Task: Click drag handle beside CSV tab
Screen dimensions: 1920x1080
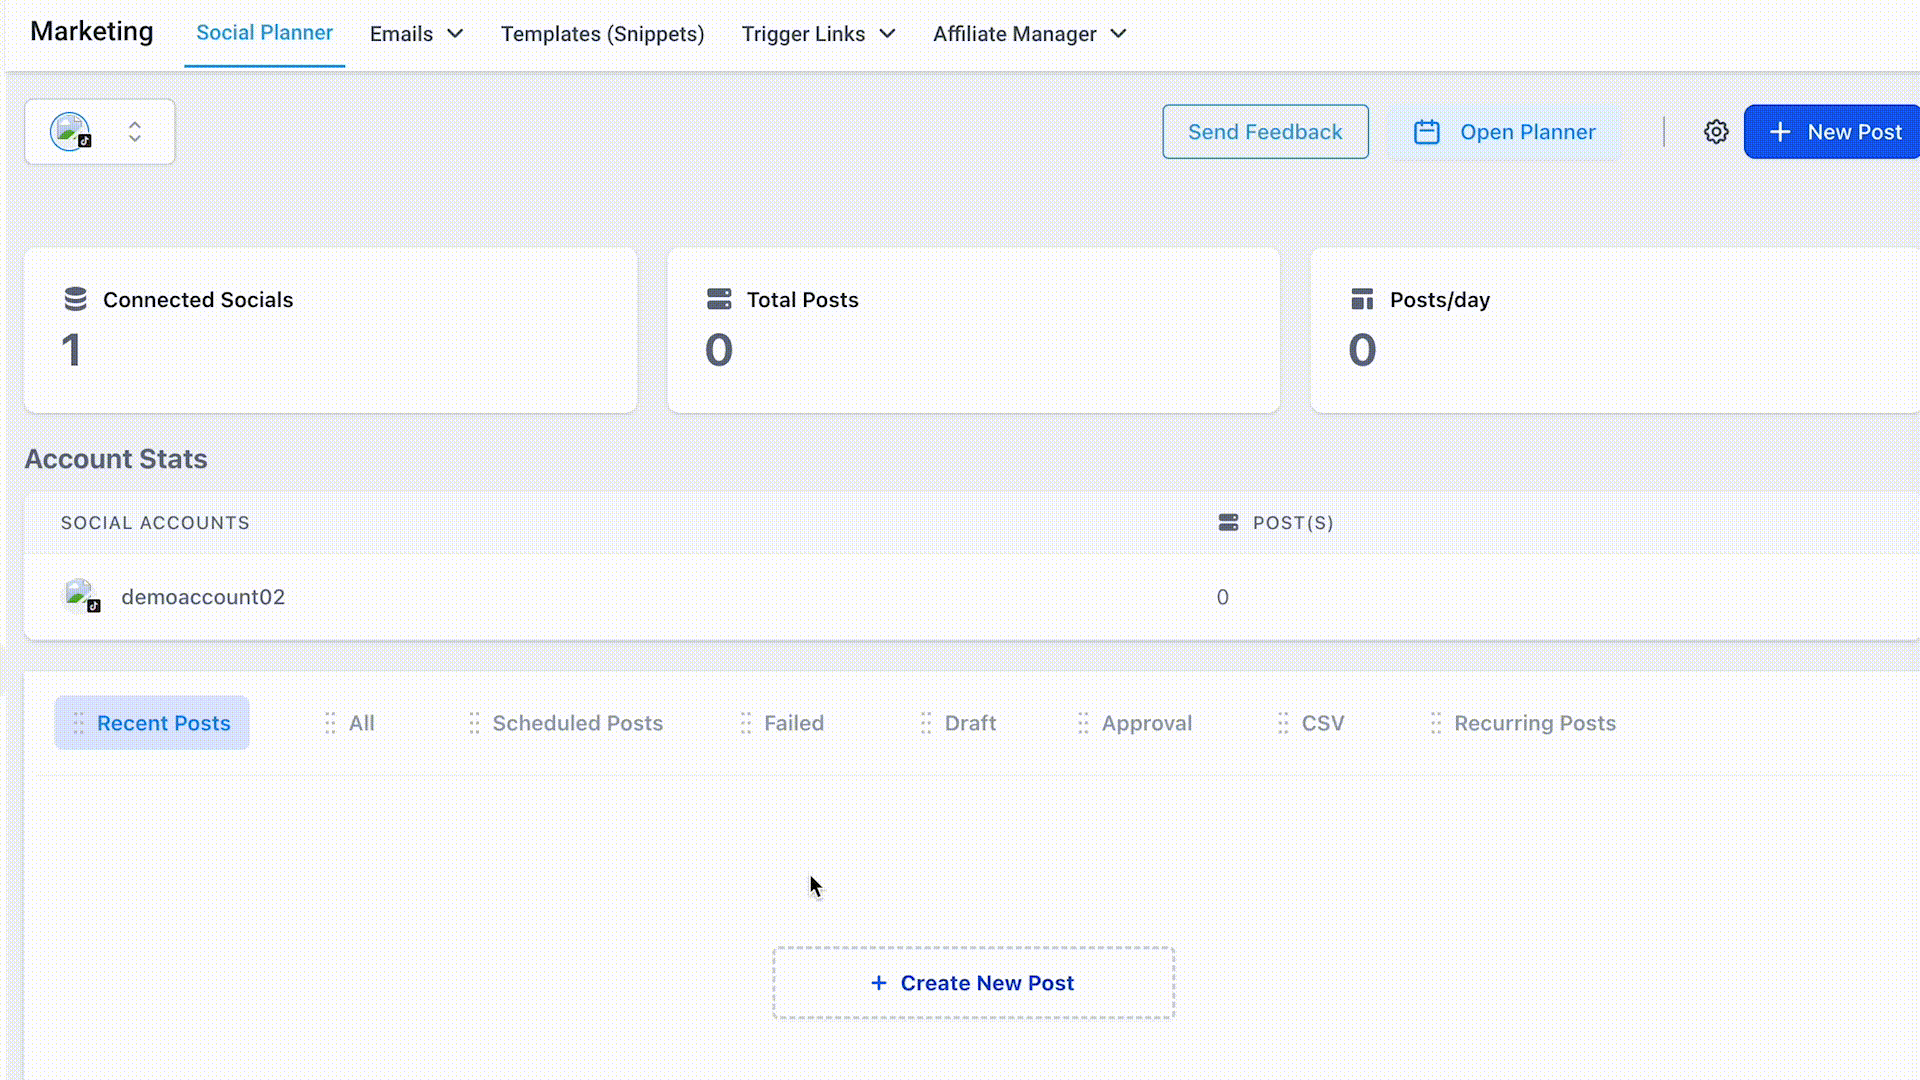Action: 1283,723
